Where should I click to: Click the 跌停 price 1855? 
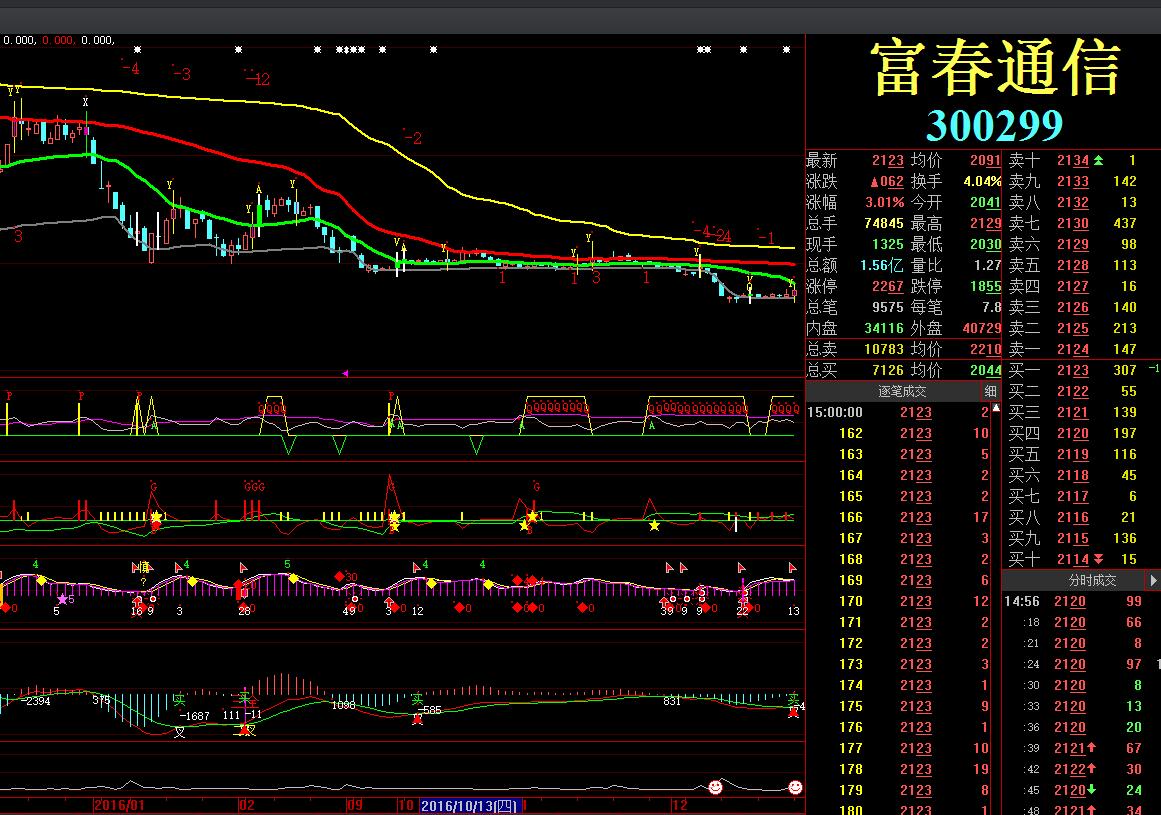click(986, 286)
